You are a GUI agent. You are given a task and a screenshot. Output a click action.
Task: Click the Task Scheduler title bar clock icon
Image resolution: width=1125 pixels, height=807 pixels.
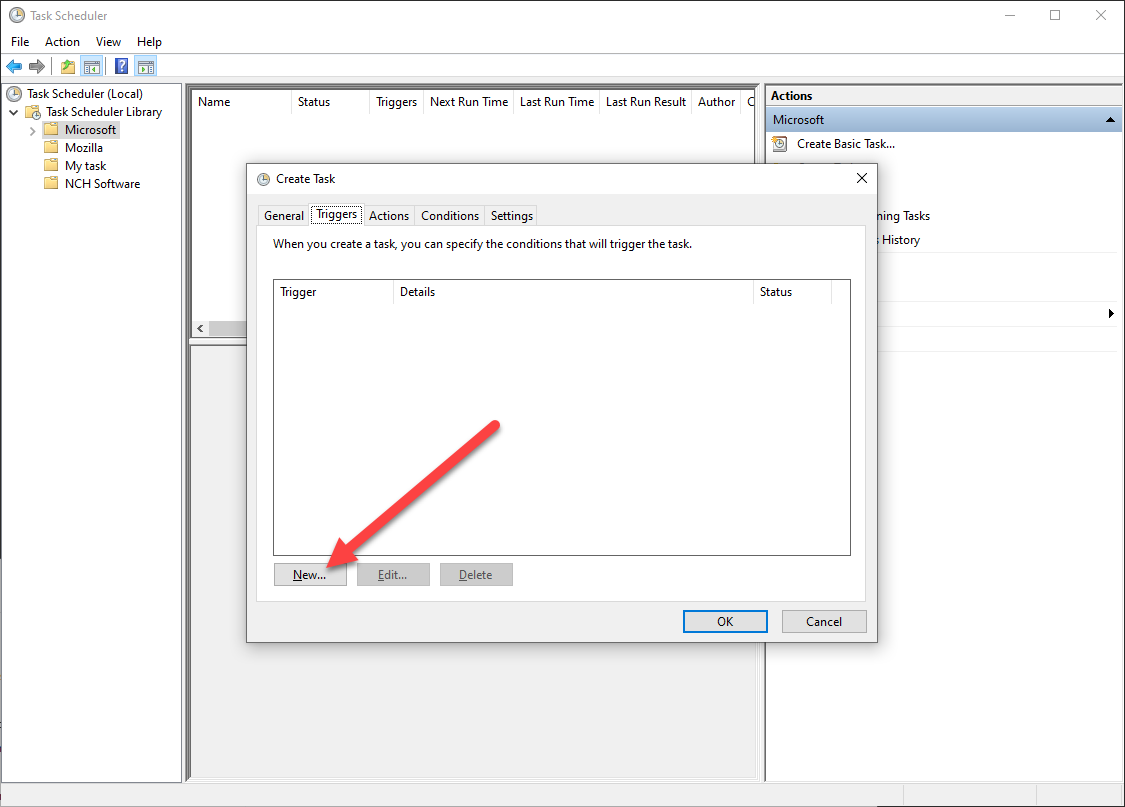tap(17, 15)
